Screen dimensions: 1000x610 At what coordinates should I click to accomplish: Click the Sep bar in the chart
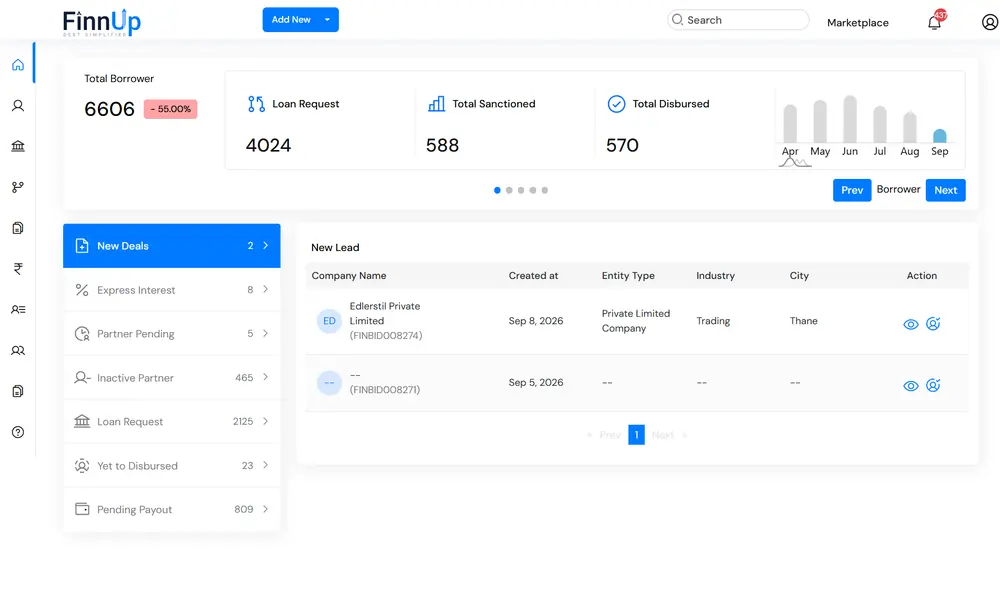939,135
